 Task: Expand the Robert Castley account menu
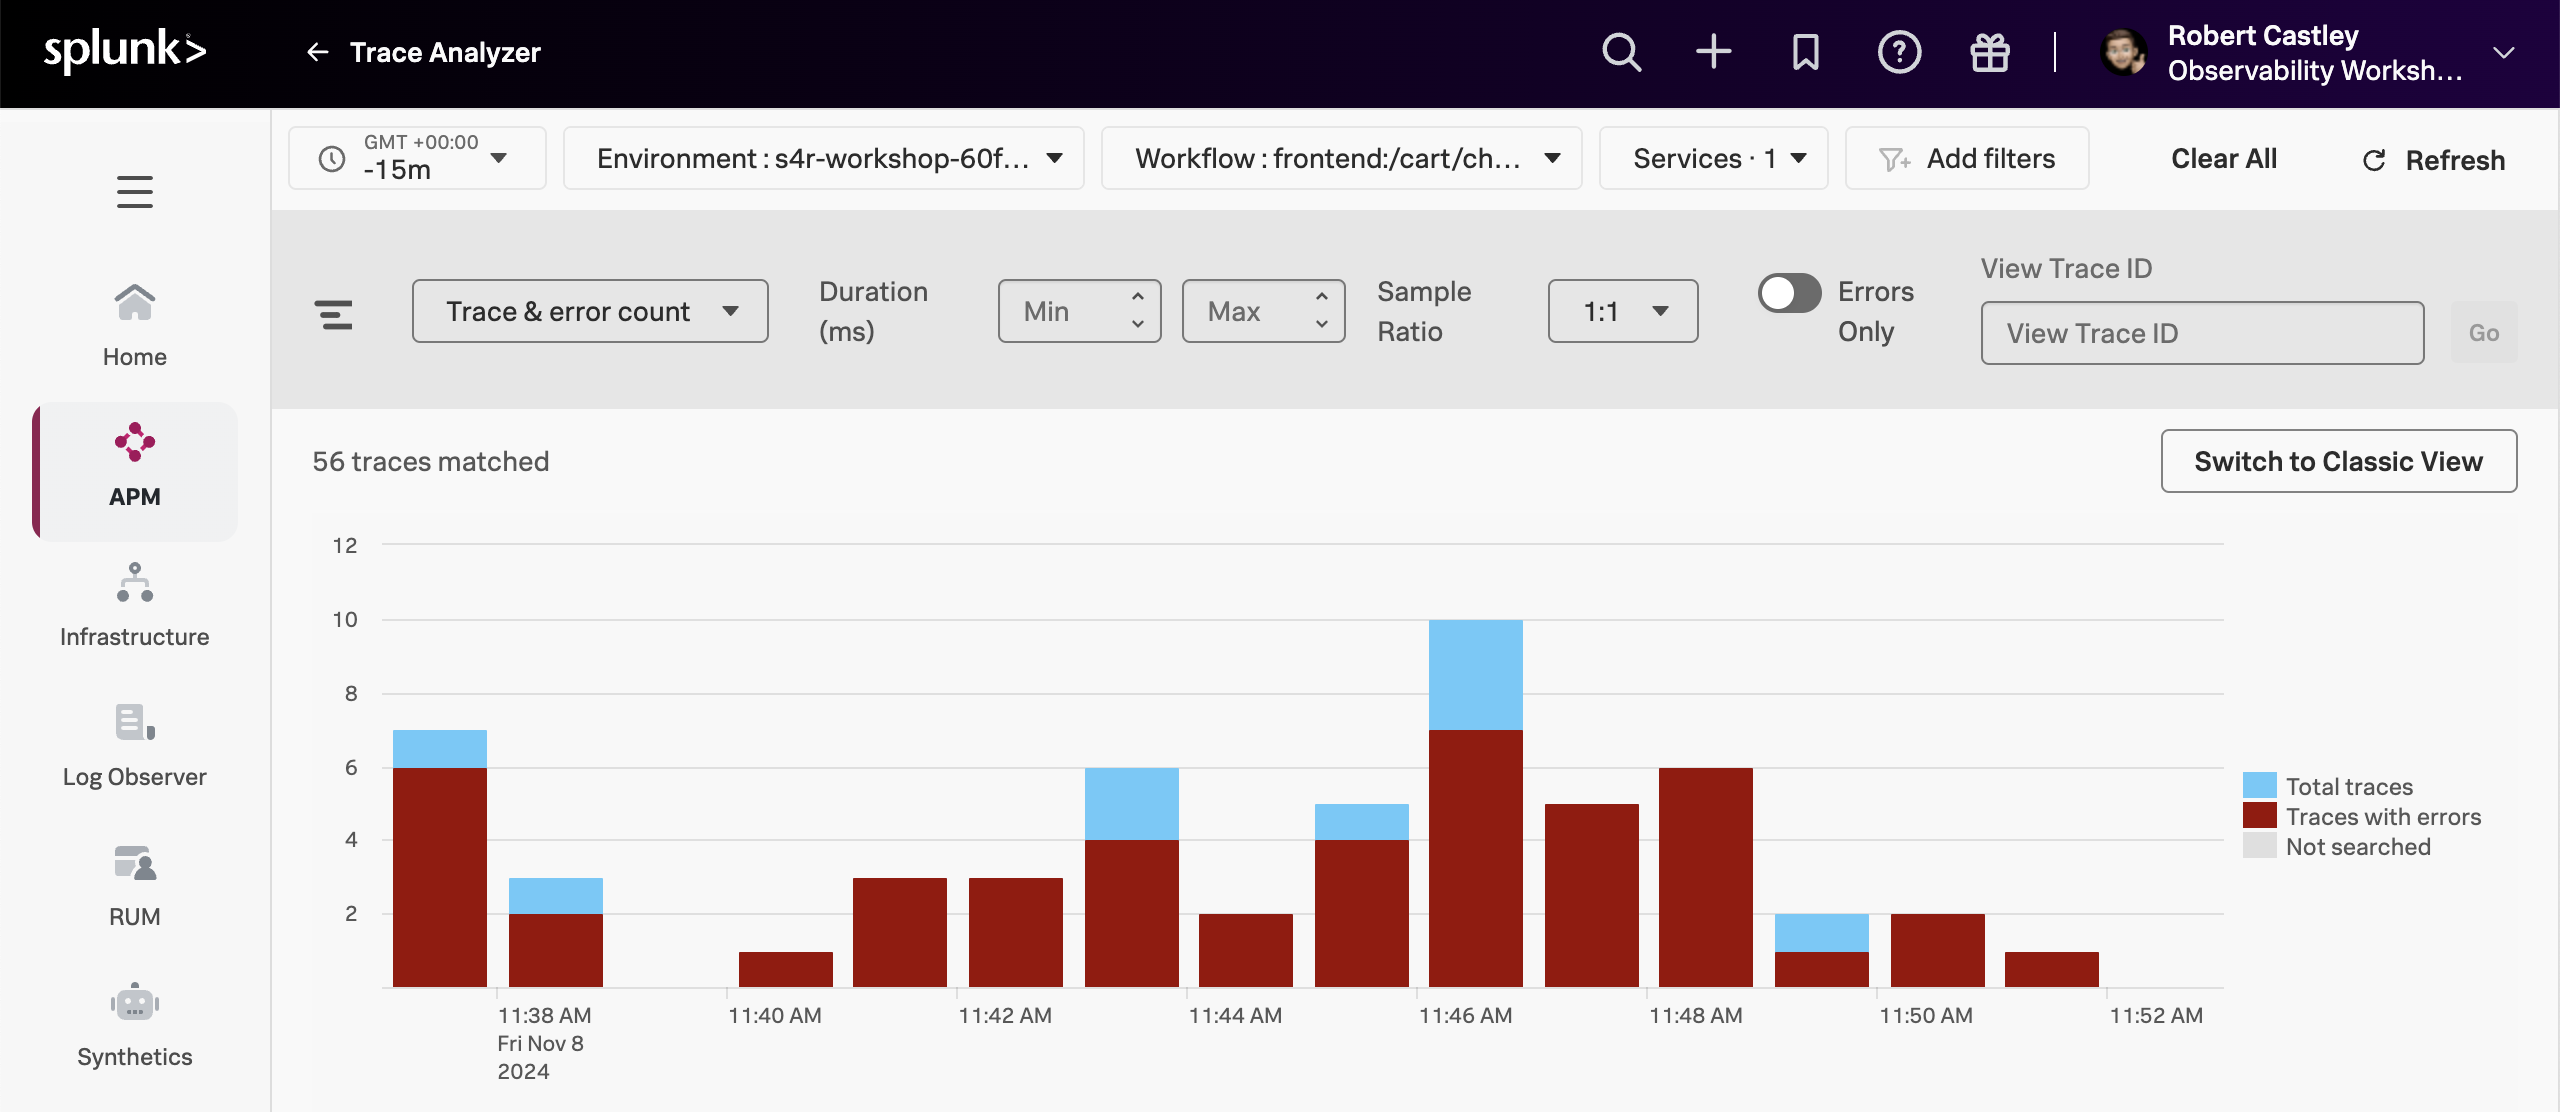(x=2502, y=52)
